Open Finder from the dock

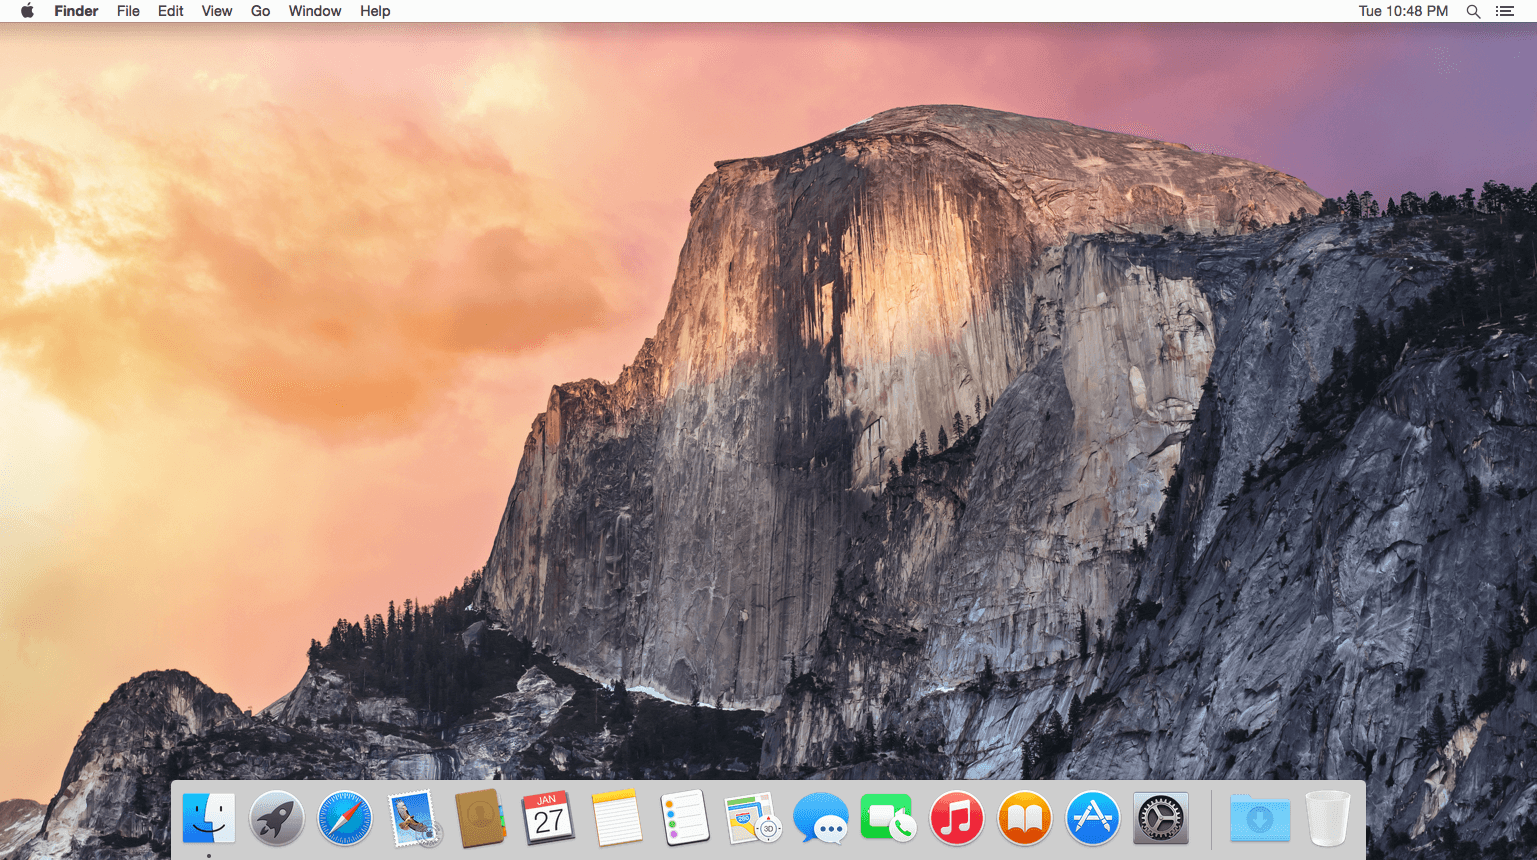pos(209,818)
